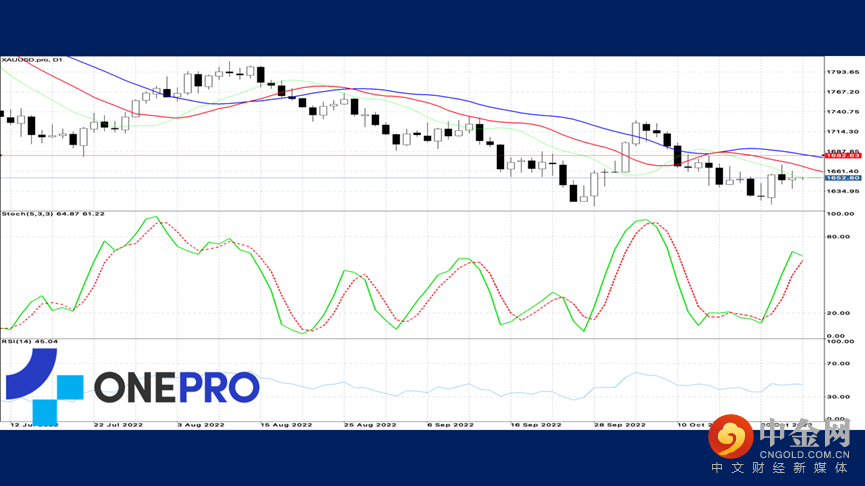Click the RSI panel's 100.00 axis label
This screenshot has height=486, width=865.
point(840,341)
